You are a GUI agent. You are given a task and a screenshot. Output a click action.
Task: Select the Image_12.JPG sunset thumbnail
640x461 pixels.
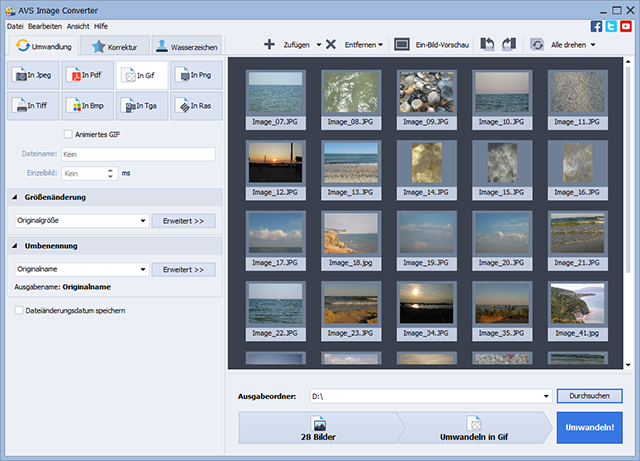tap(276, 162)
